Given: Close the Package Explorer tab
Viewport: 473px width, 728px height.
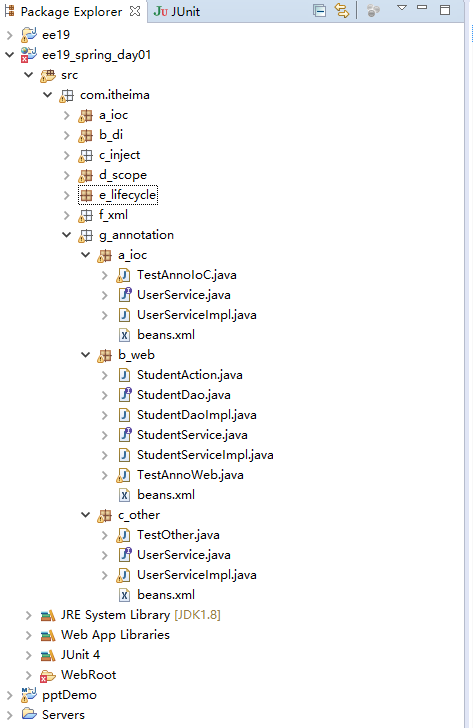Looking at the screenshot, I should point(135,11).
